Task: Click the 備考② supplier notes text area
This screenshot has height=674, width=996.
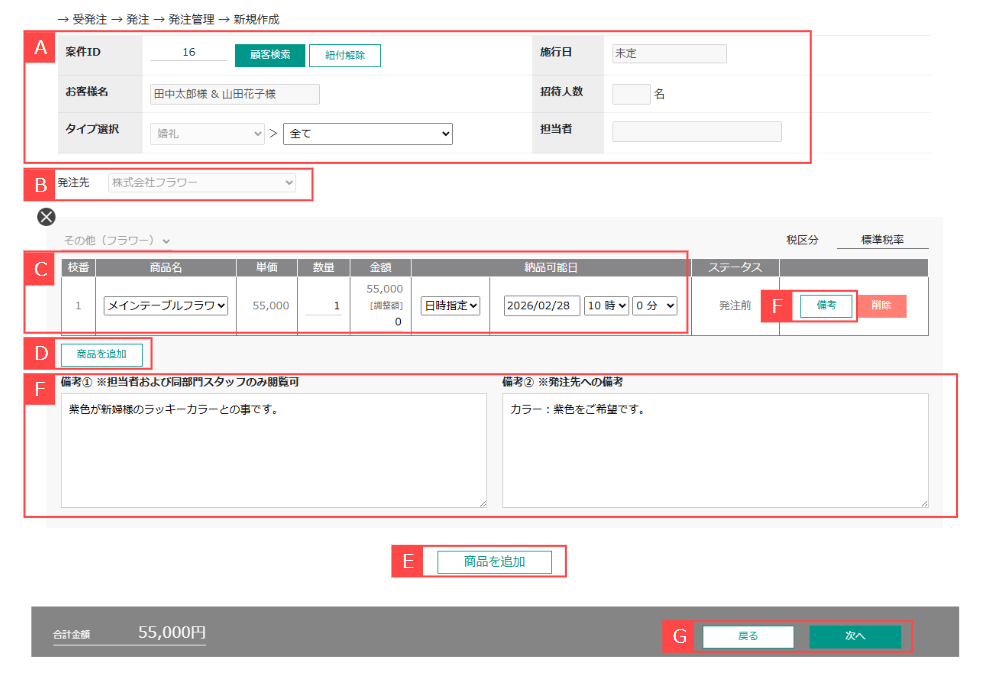Action: pyautogui.click(x=715, y=450)
